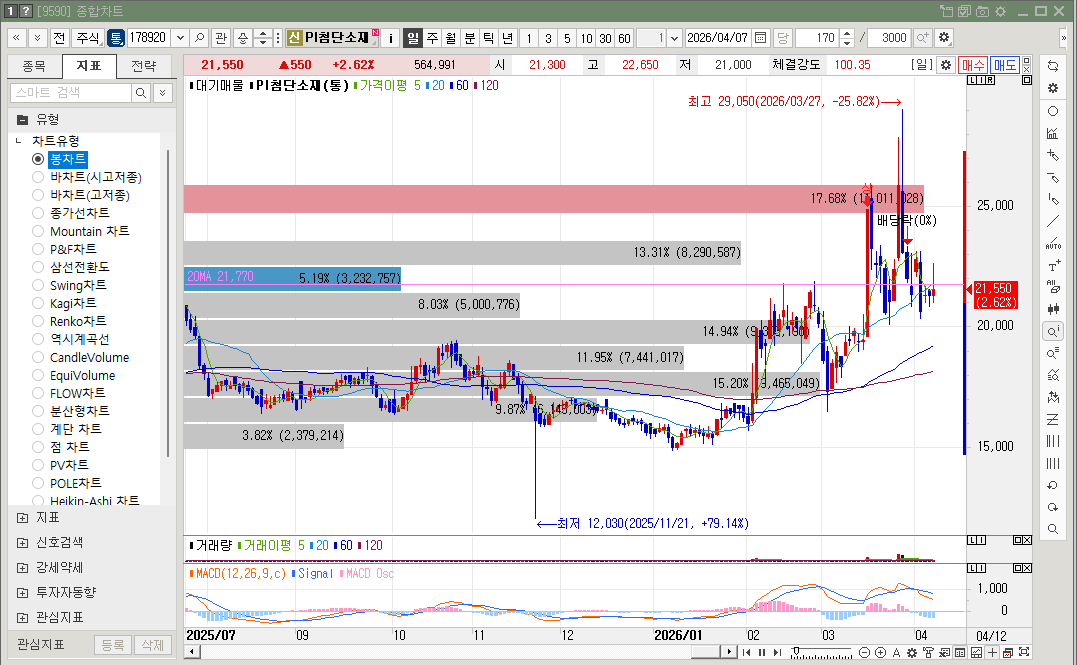Select CandleVolume radio option
Screen dimensions: 1077x665
(x=38, y=357)
